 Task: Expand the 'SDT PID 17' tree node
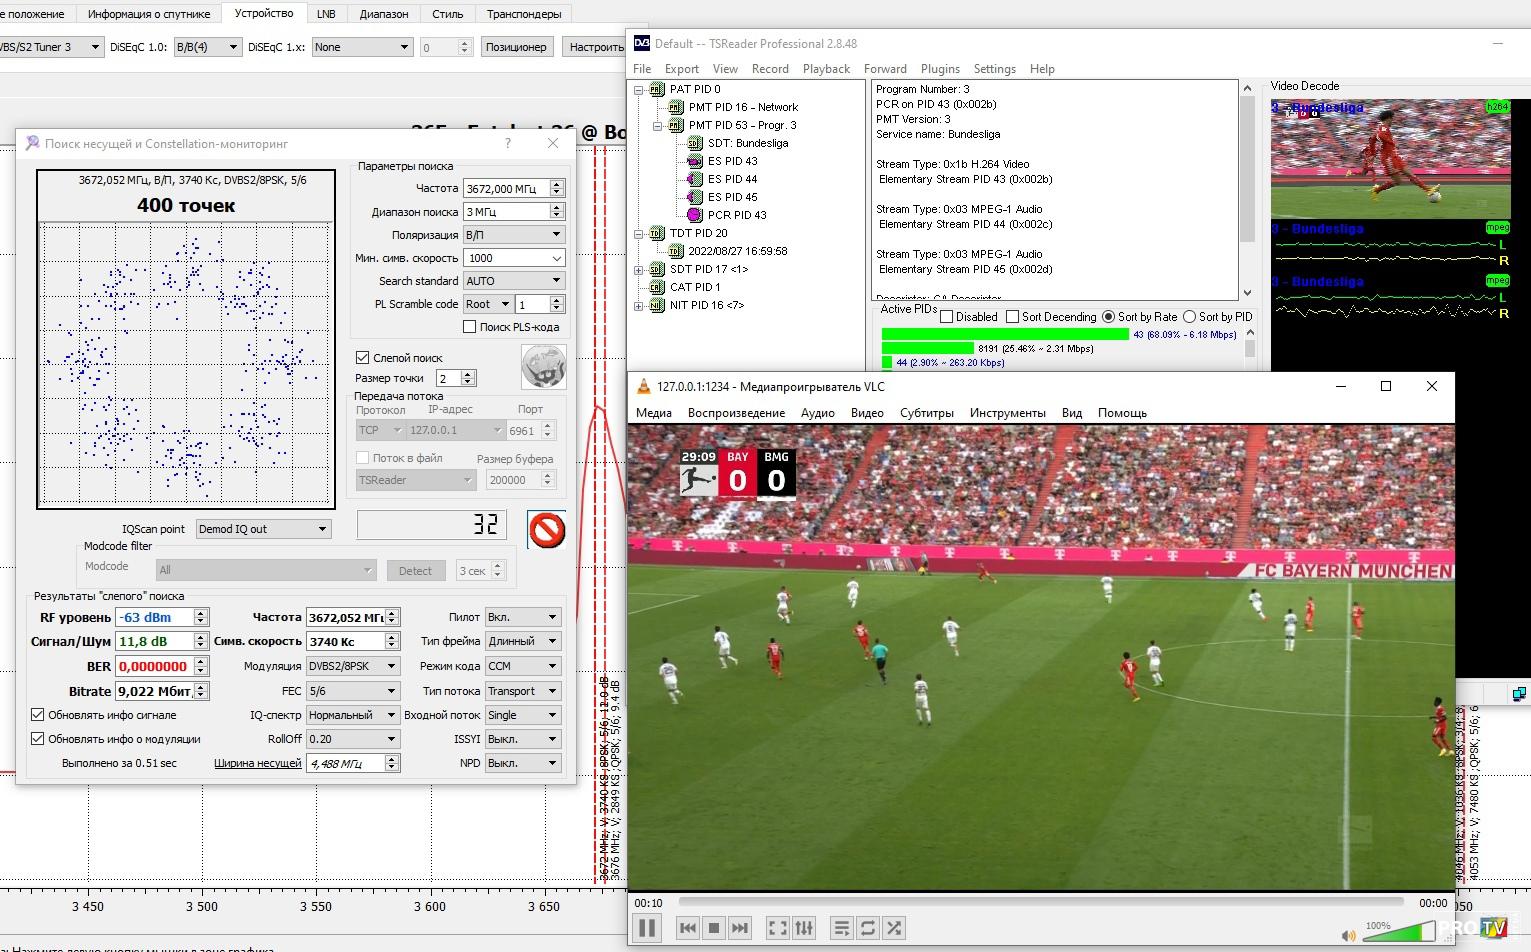[x=639, y=270]
